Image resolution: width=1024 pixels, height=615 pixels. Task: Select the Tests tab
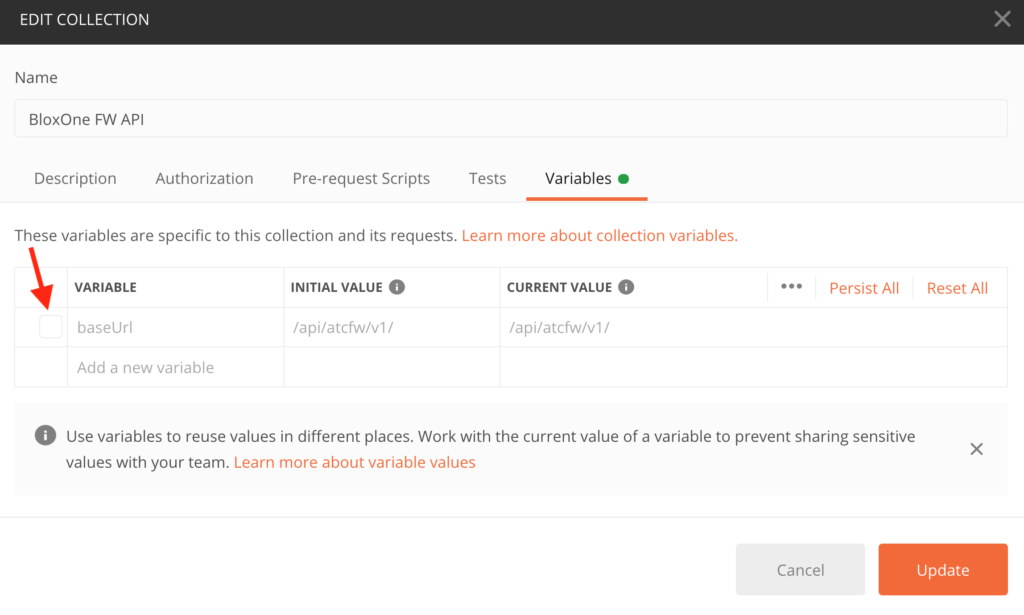487,179
